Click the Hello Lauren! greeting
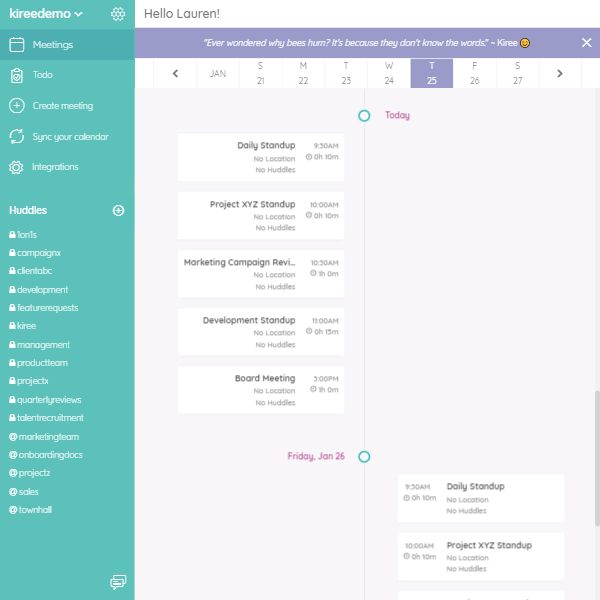The height and width of the screenshot is (600, 600). click(182, 14)
